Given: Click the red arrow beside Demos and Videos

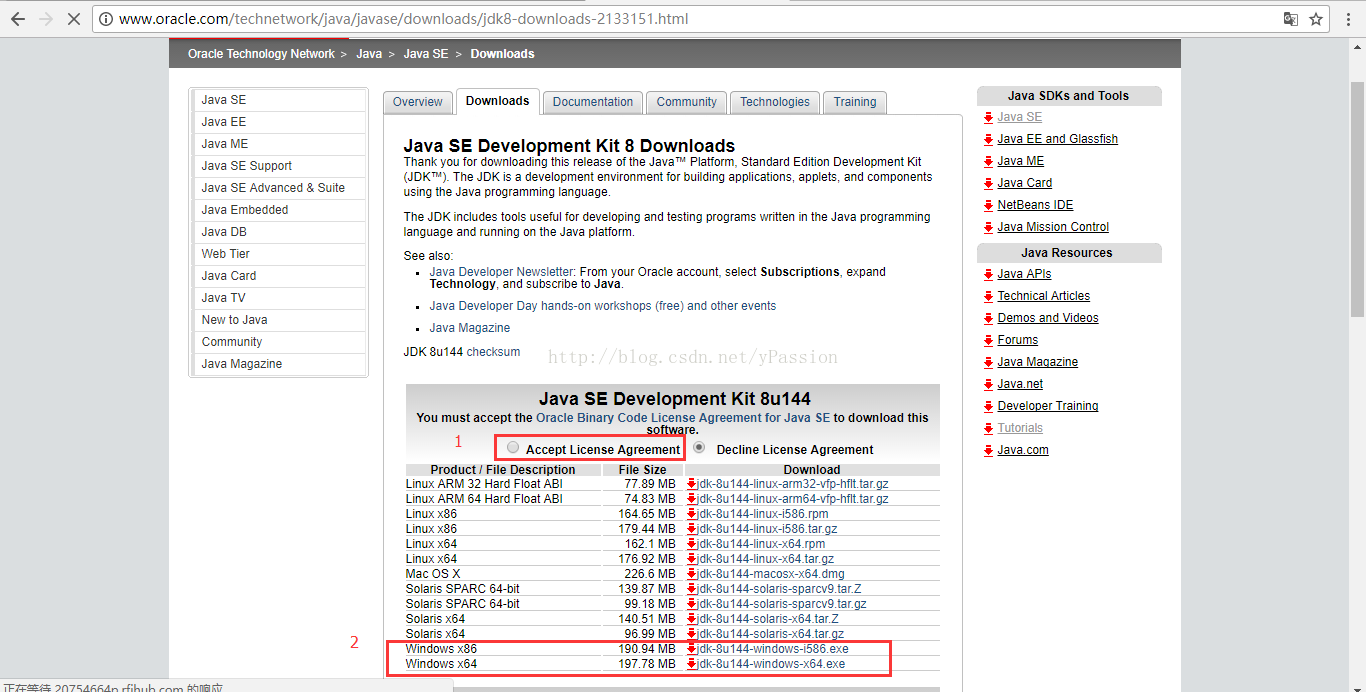Looking at the screenshot, I should pos(988,319).
